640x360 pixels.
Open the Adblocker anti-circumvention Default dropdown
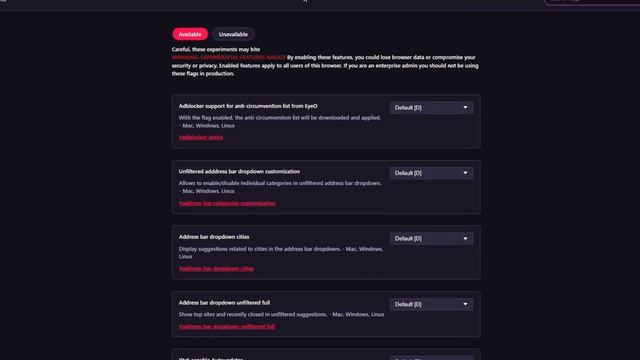point(431,108)
